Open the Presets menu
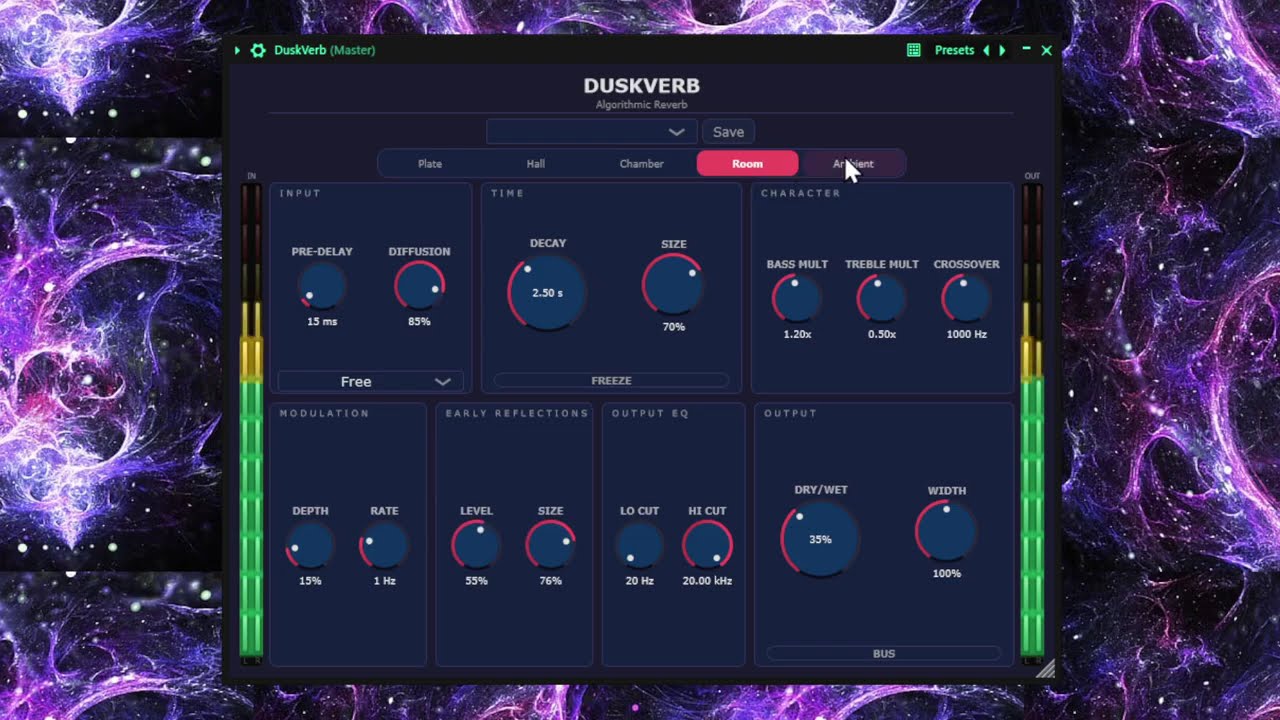Screen dimensions: 1280x720 (954, 50)
